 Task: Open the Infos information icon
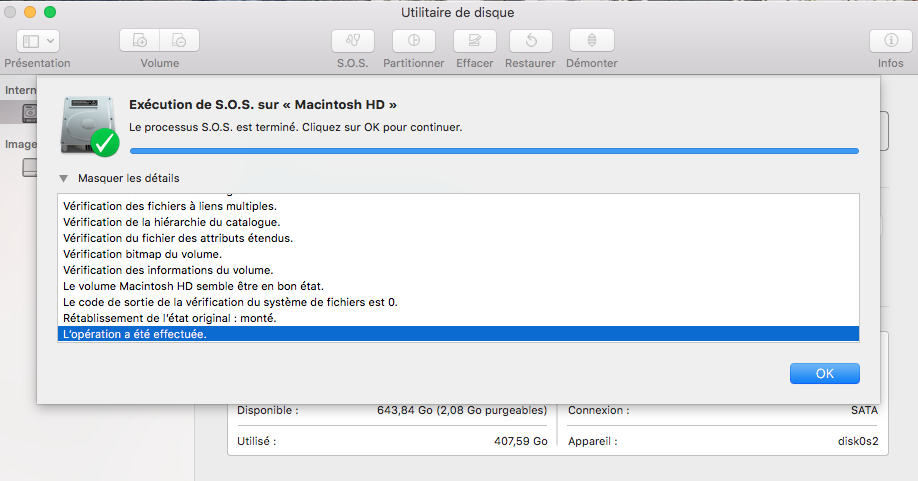tap(890, 41)
